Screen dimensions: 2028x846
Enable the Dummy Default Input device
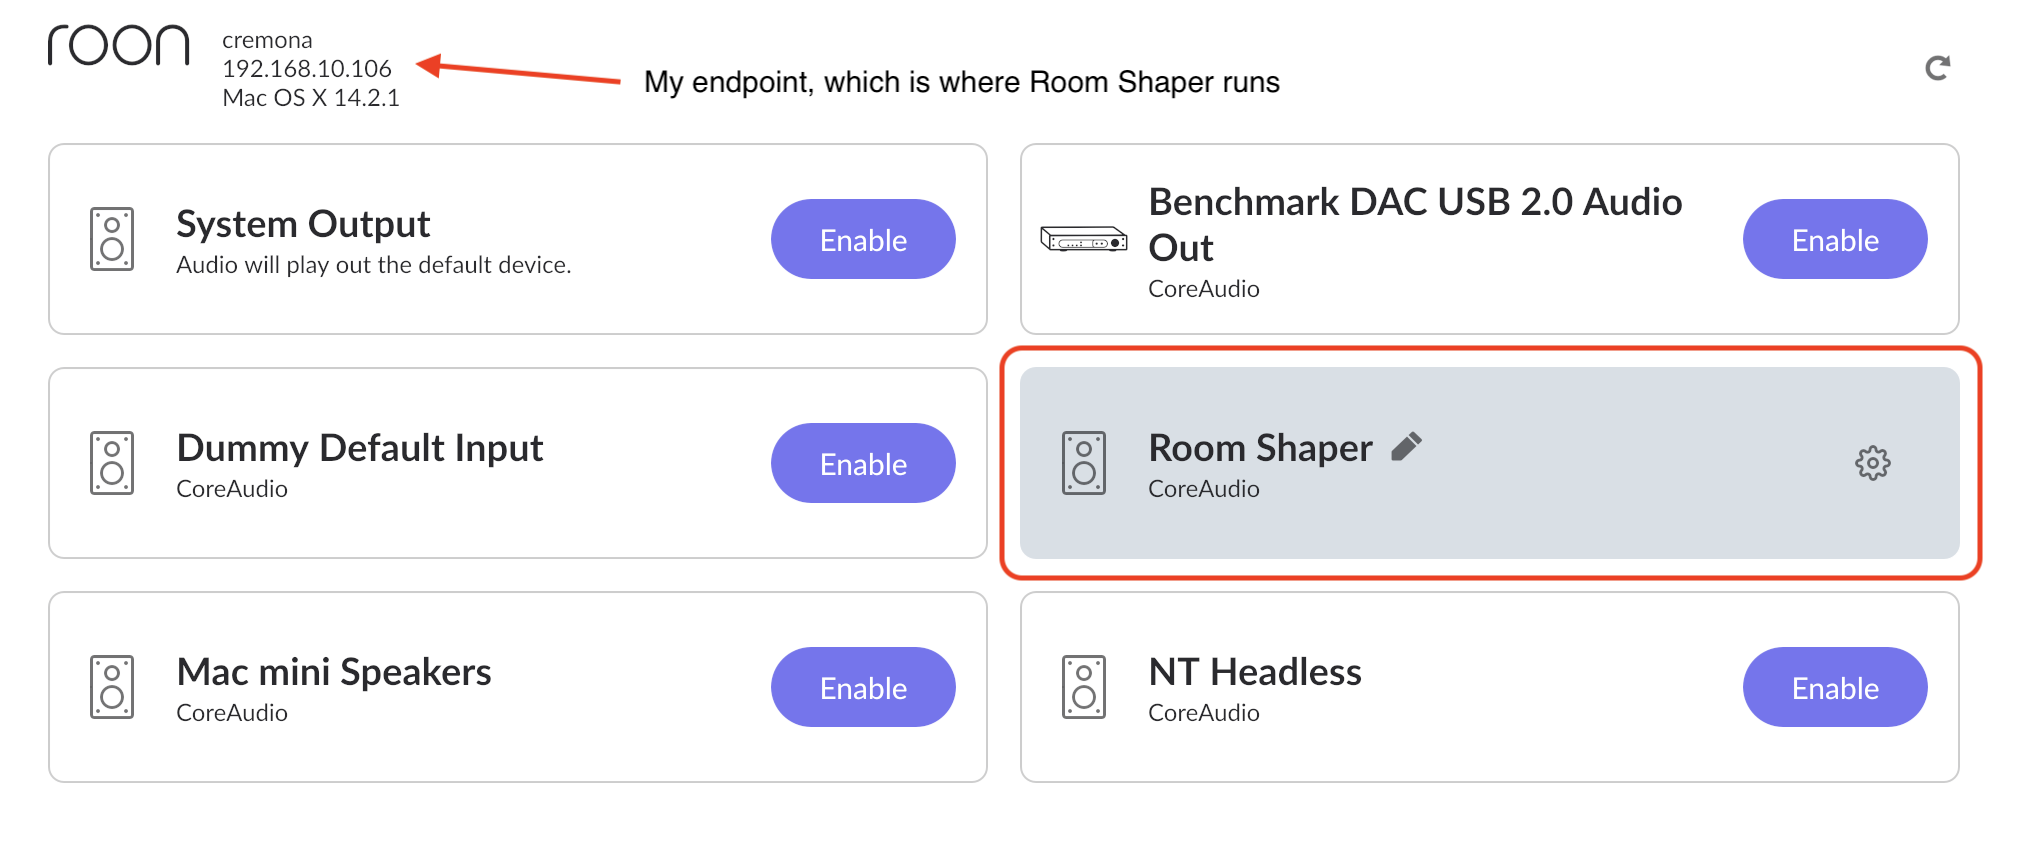(x=863, y=463)
